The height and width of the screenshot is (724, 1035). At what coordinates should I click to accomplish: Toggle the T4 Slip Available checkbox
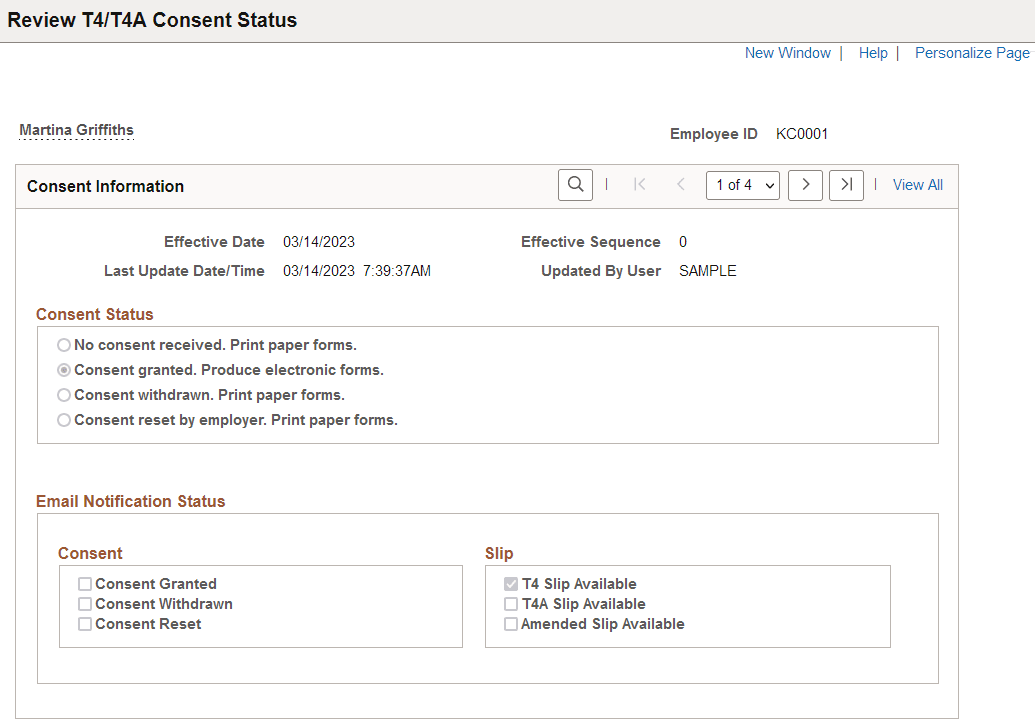tap(511, 583)
